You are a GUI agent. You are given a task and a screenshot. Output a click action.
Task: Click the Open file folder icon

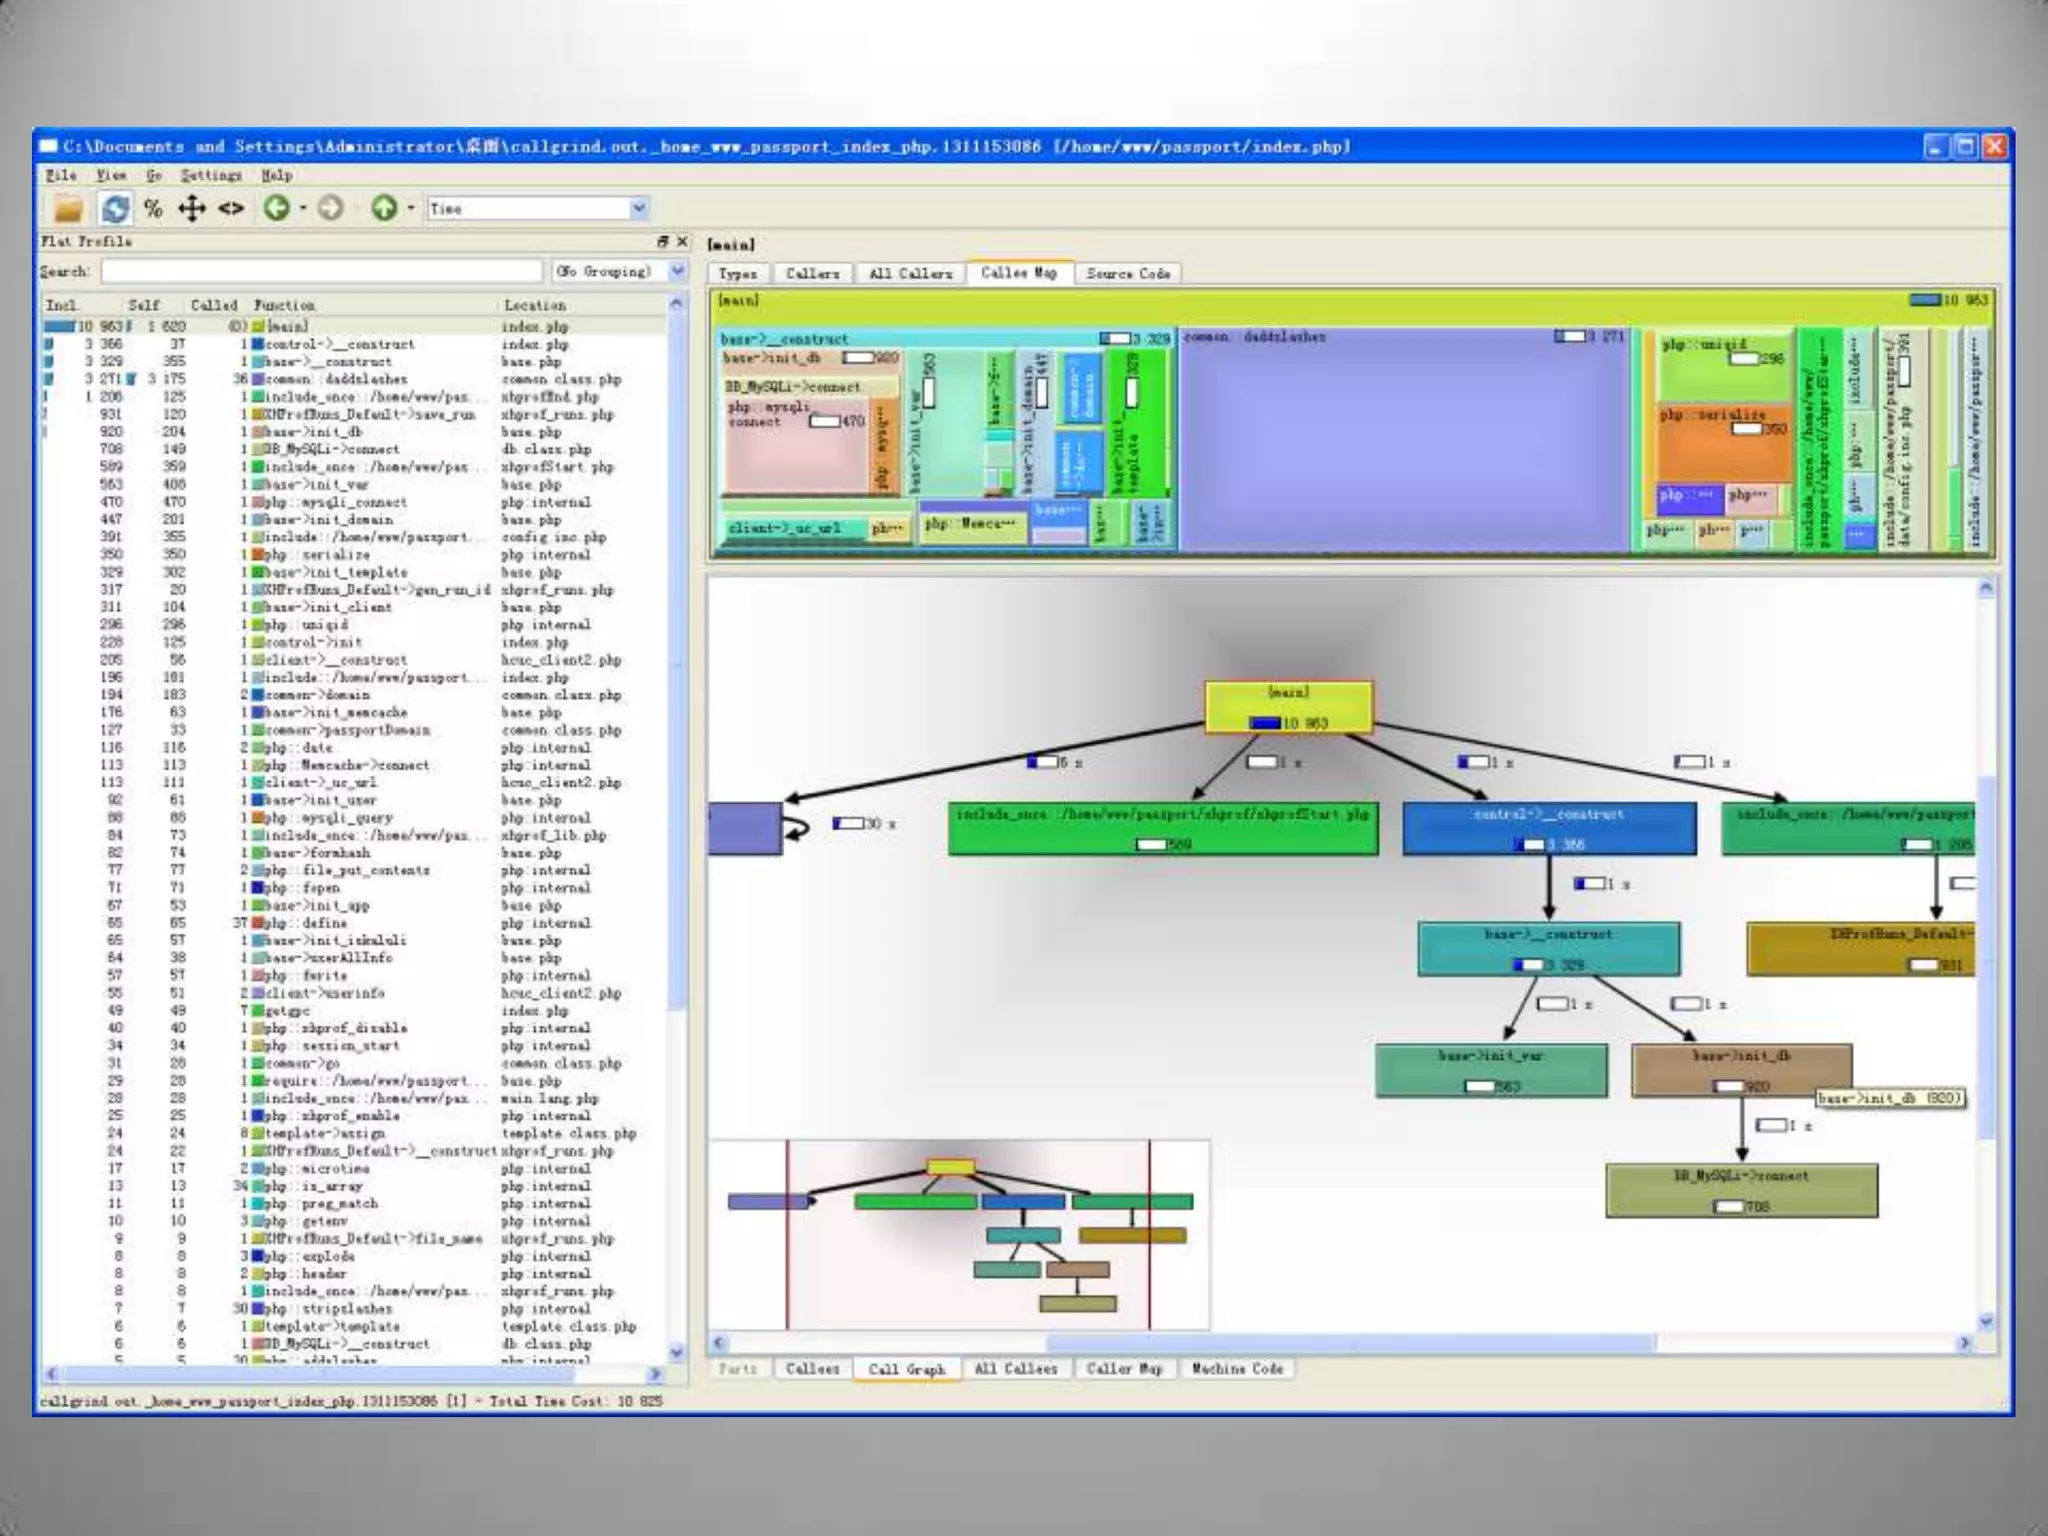[x=68, y=208]
